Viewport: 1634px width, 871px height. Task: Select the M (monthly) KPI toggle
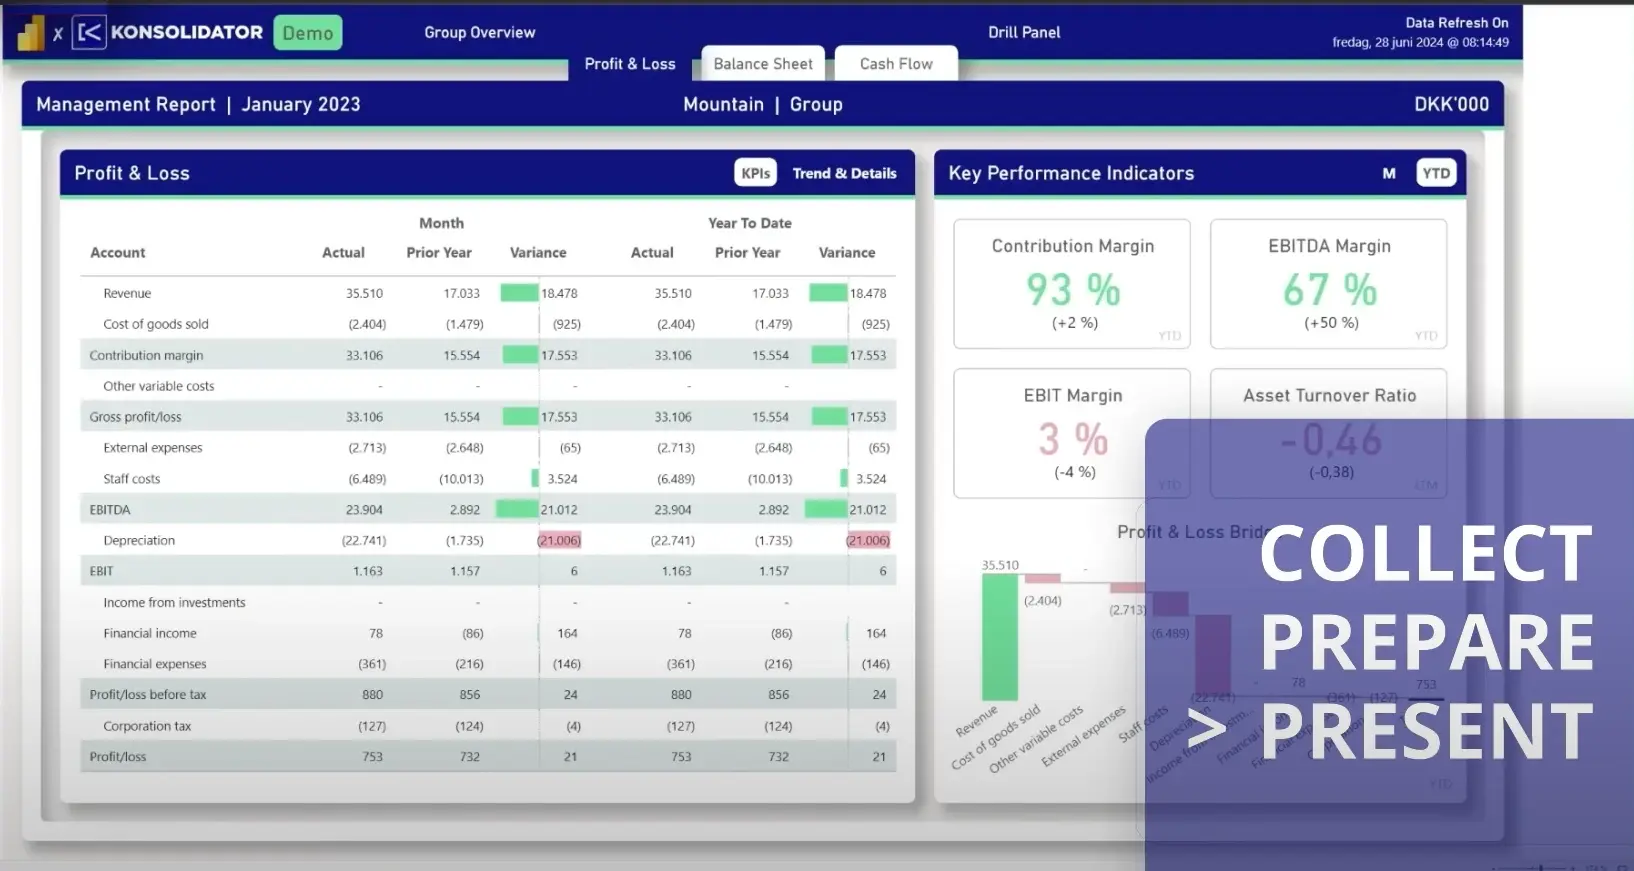click(x=1389, y=173)
